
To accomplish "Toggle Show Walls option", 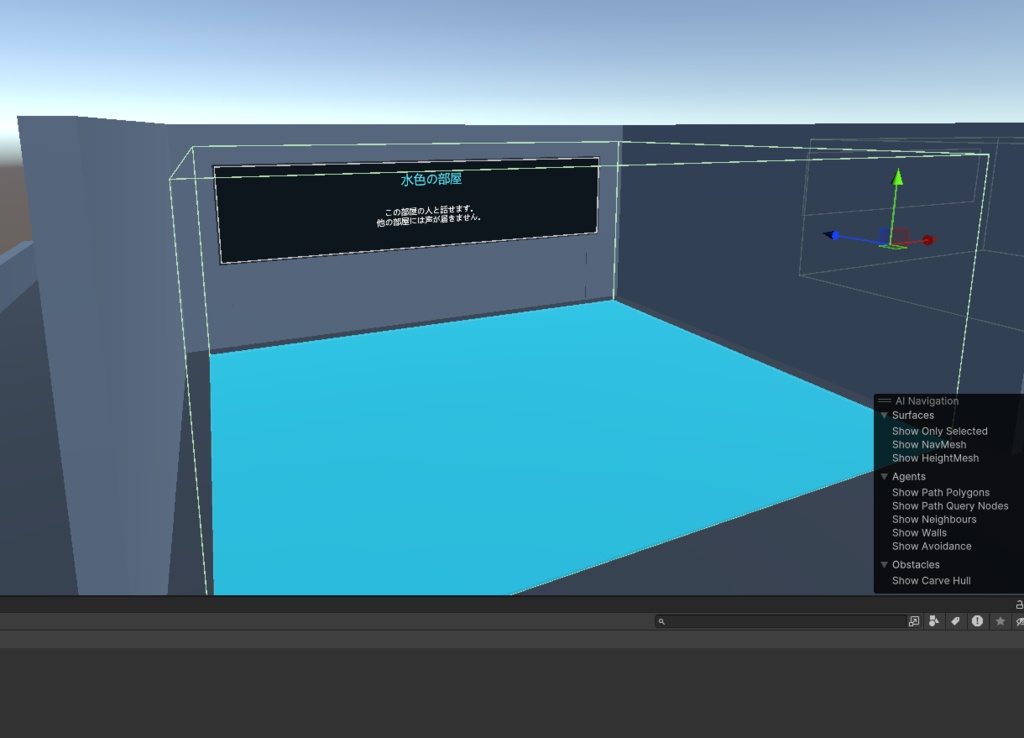I will [x=919, y=533].
